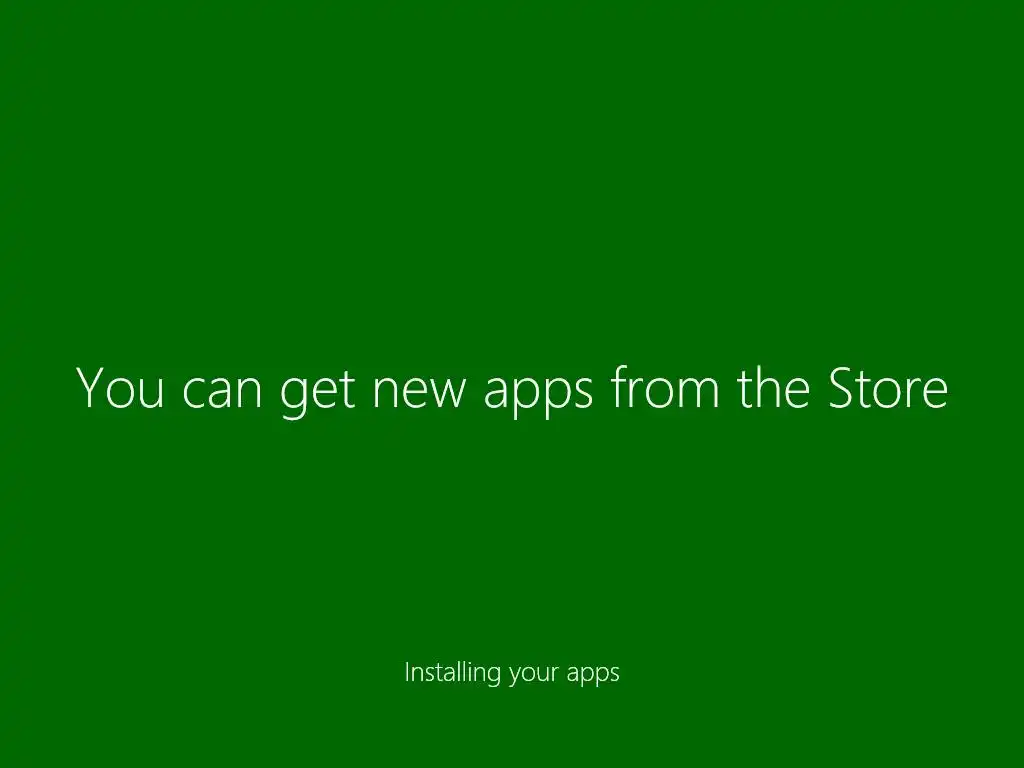Click the word "Installing" in the status line
Viewport: 1024px width, 768px height.
click(453, 673)
